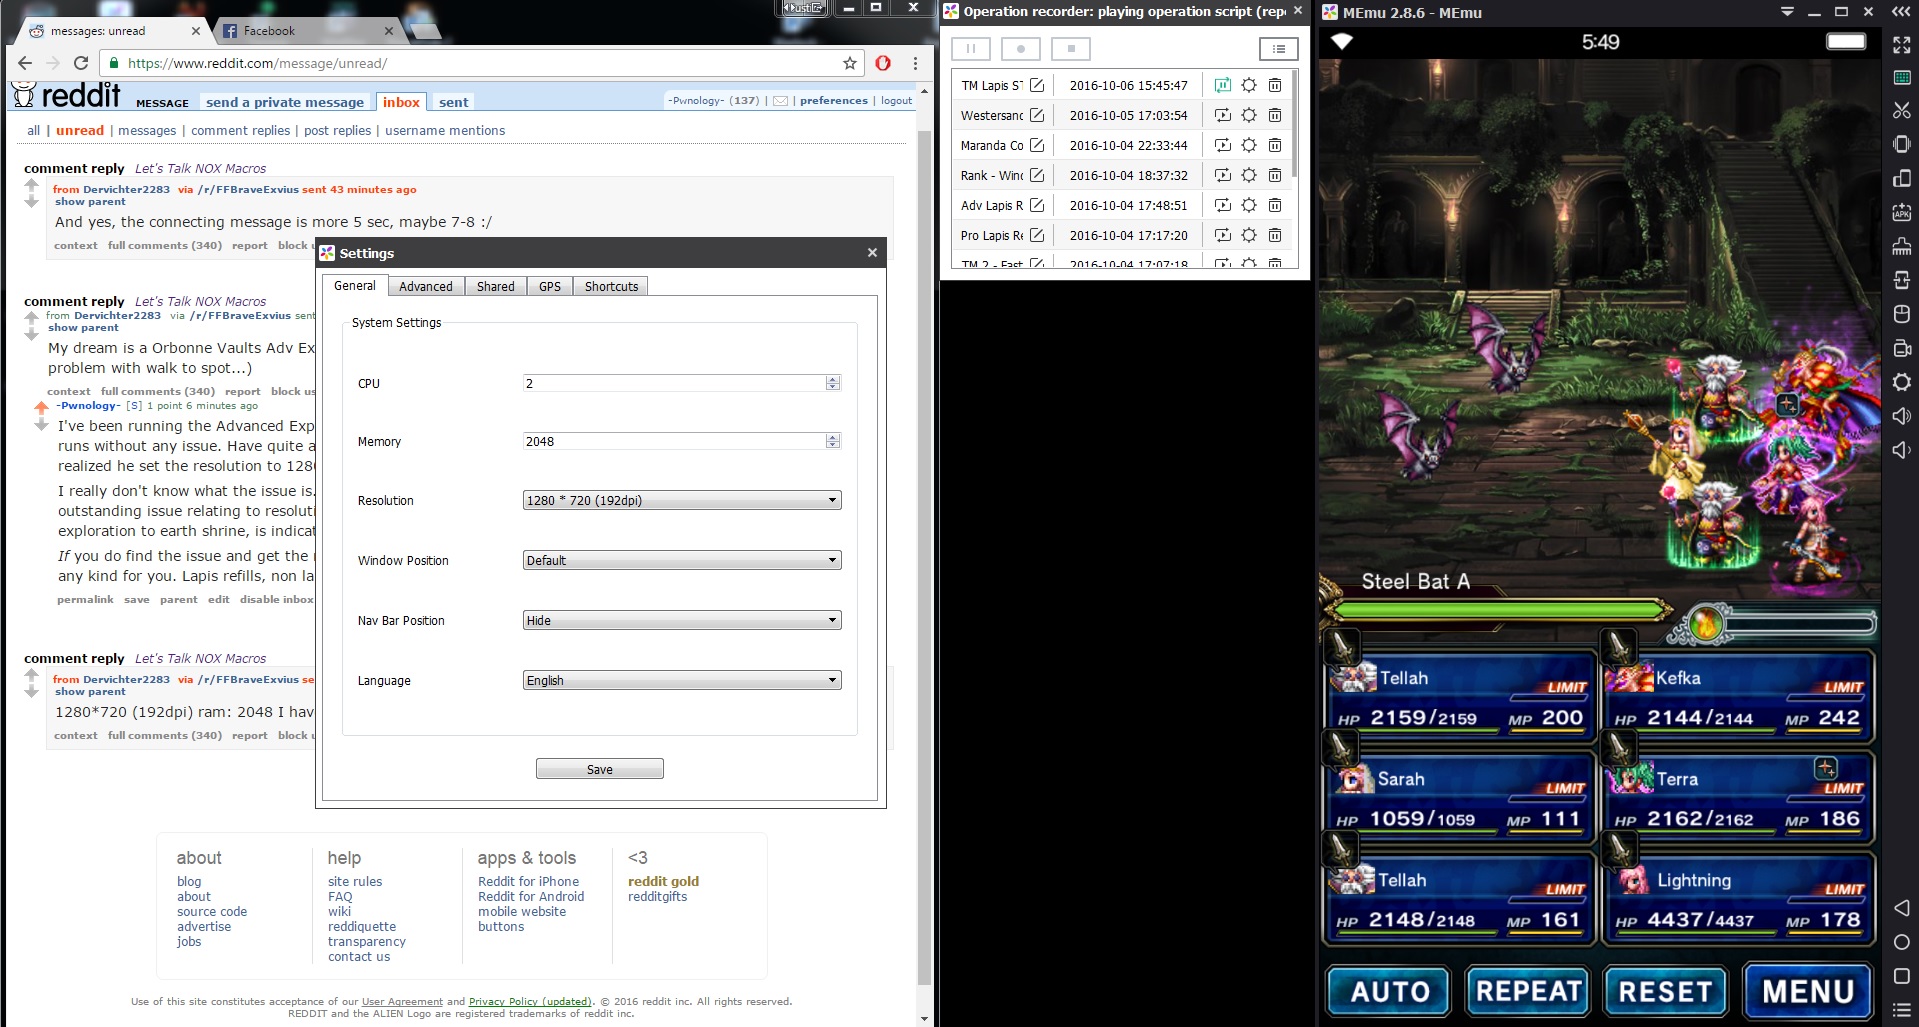The image size is (1919, 1027).
Task: Click the Memory value field
Action: point(675,441)
